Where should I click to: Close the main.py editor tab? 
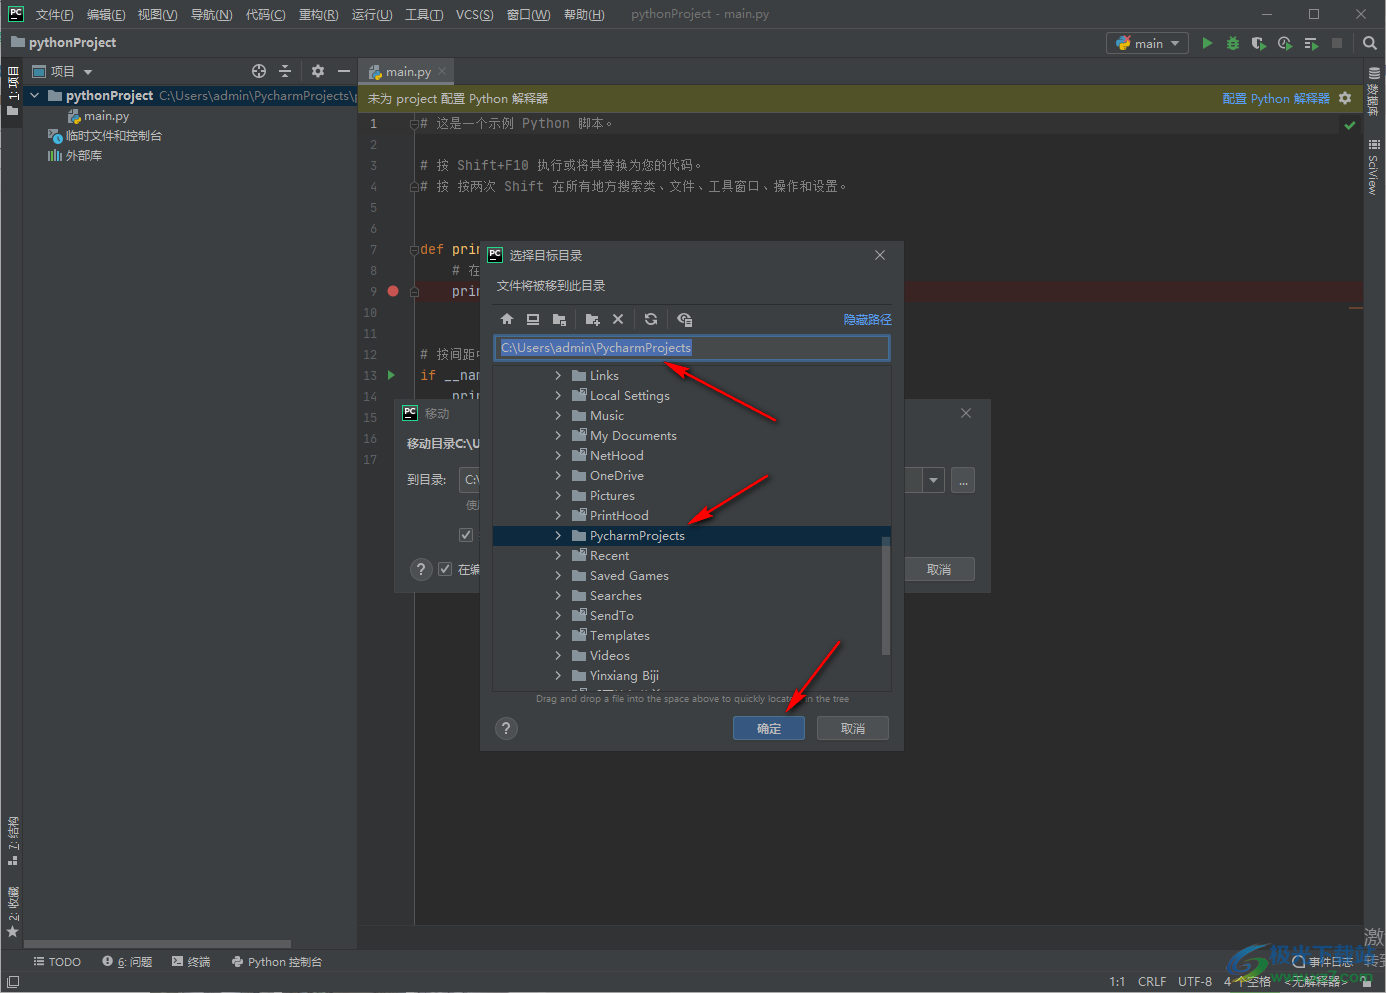(x=442, y=71)
